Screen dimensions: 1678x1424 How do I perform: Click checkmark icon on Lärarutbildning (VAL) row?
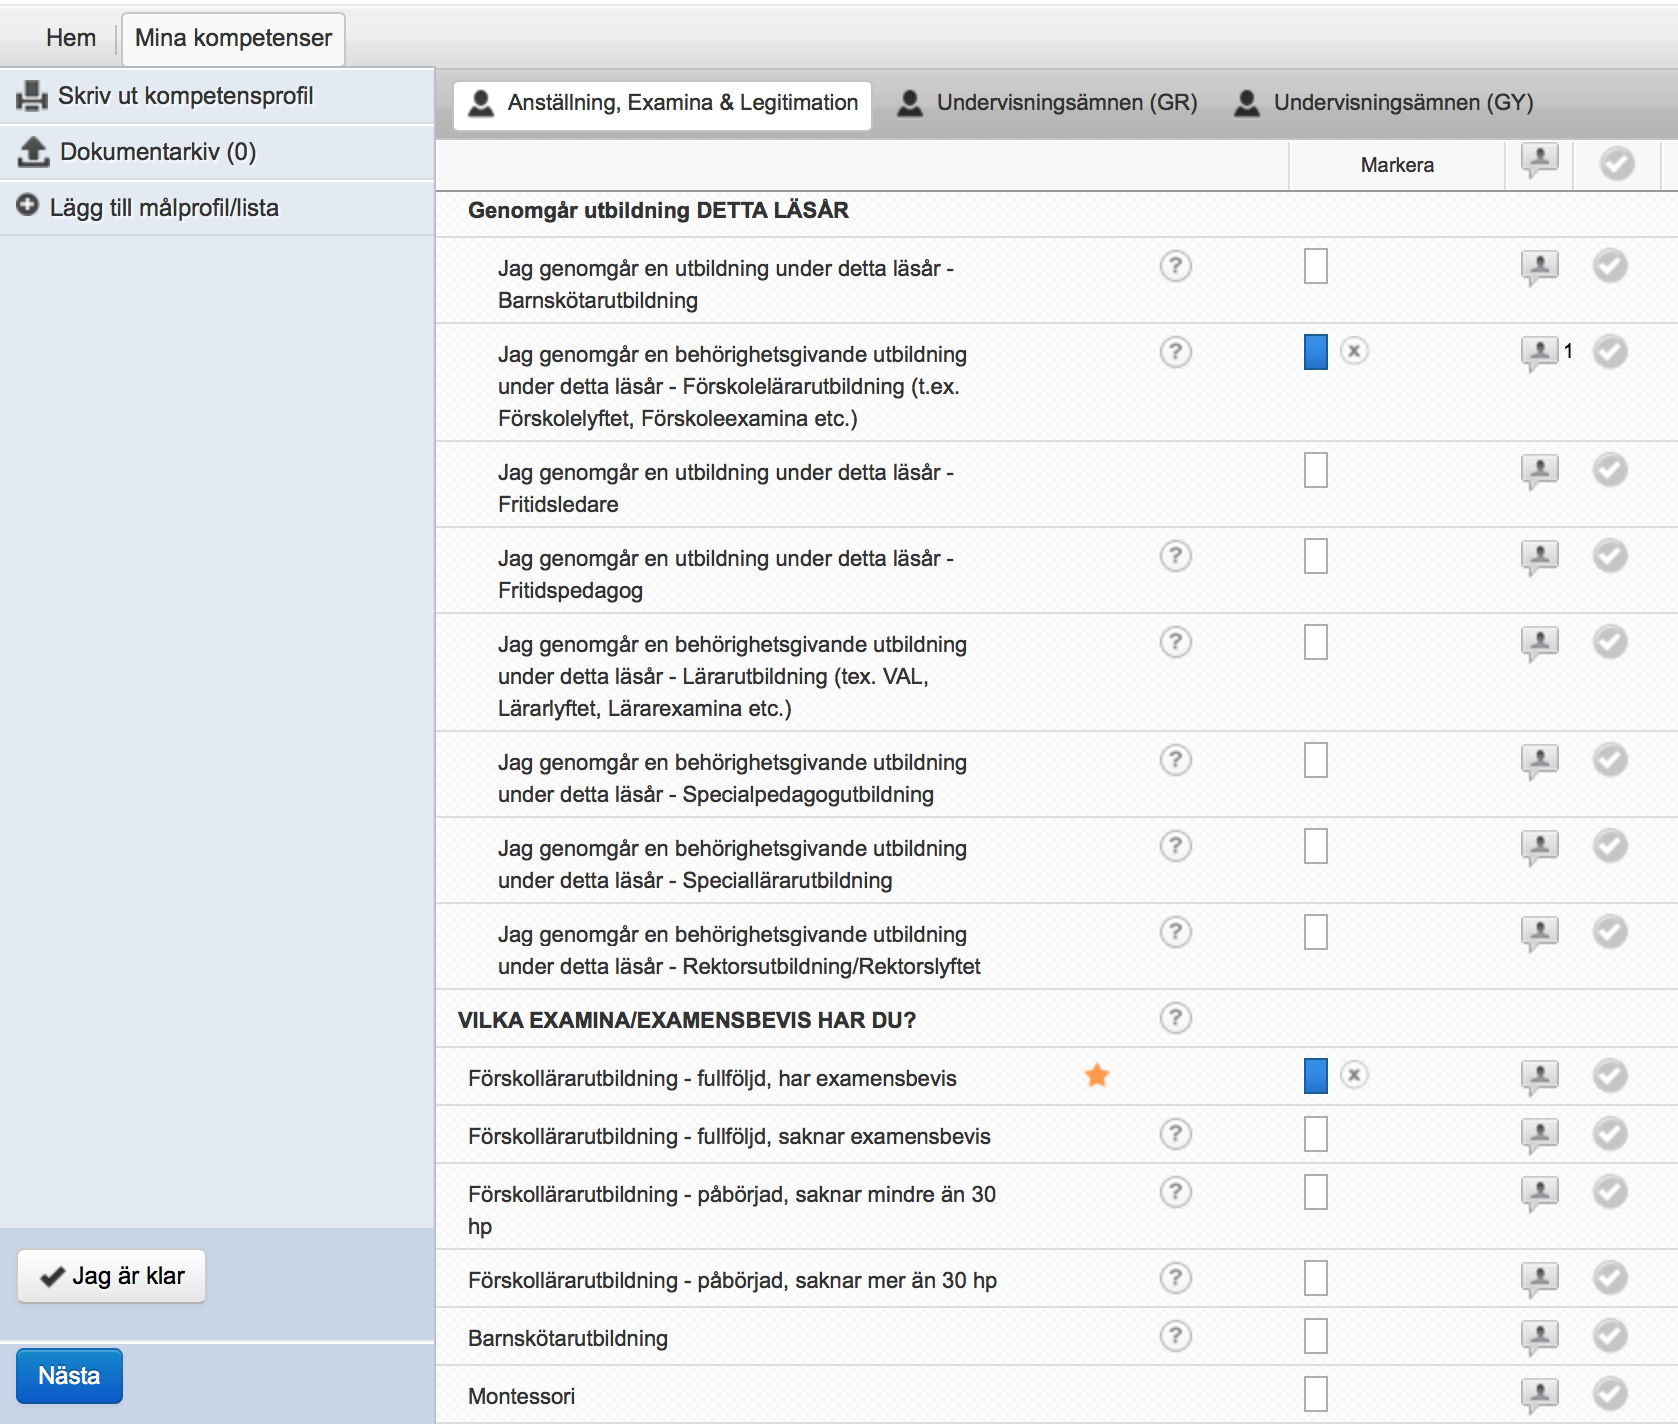point(1610,641)
